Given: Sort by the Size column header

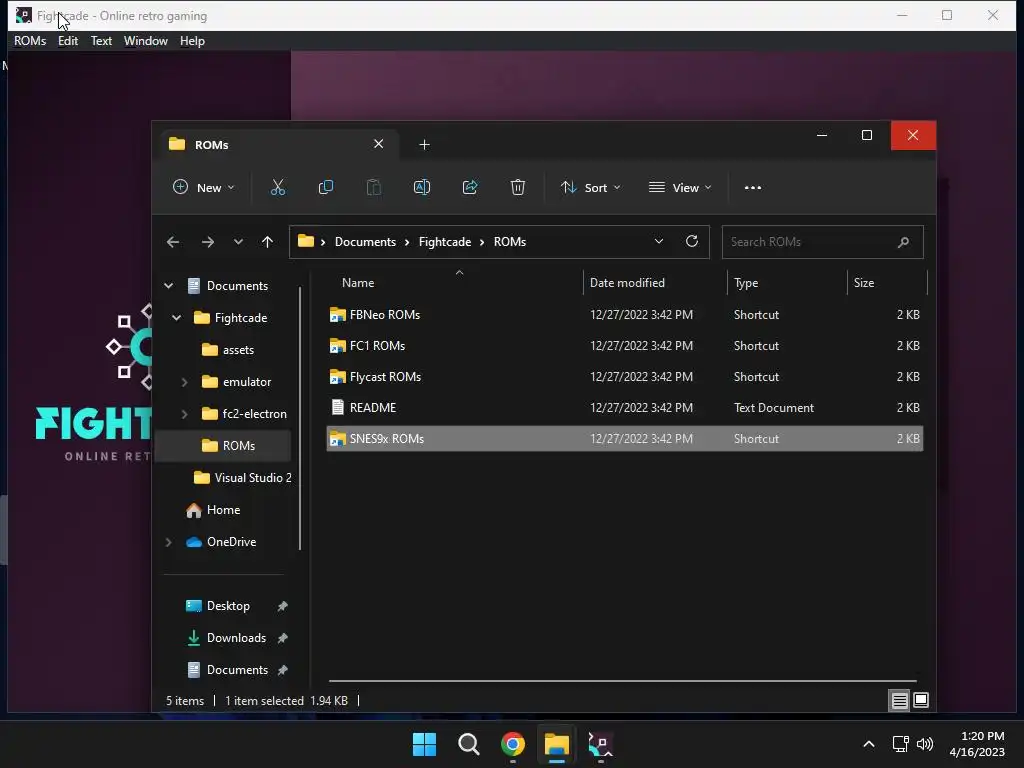Looking at the screenshot, I should point(887,283).
